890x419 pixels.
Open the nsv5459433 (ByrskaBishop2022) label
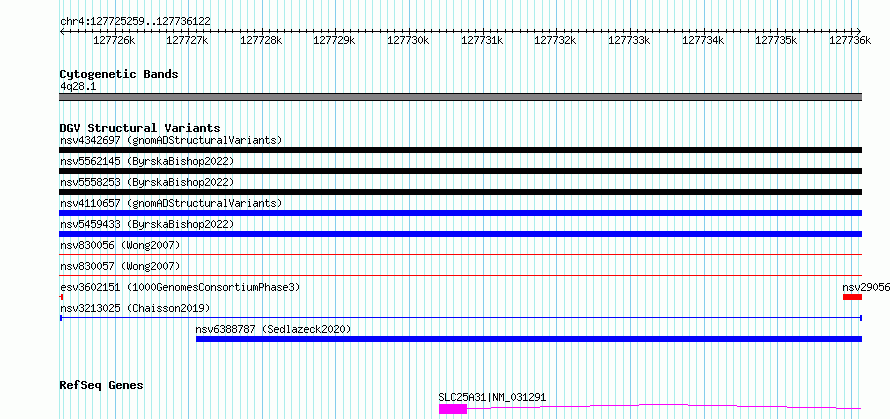pyautogui.click(x=147, y=224)
